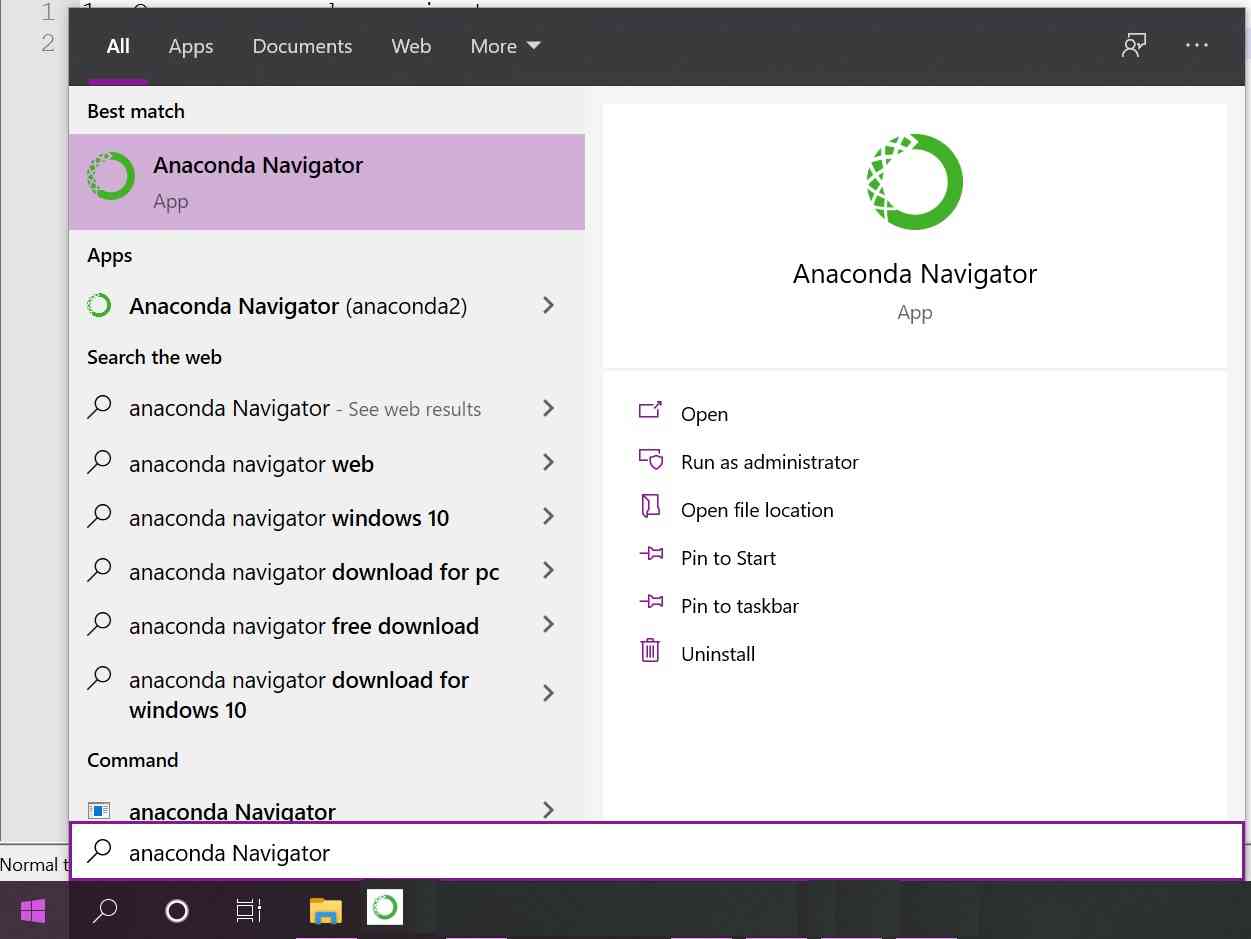Image resolution: width=1251 pixels, height=939 pixels.
Task: Pin Anaconda Navigator to taskbar
Action: tap(740, 606)
